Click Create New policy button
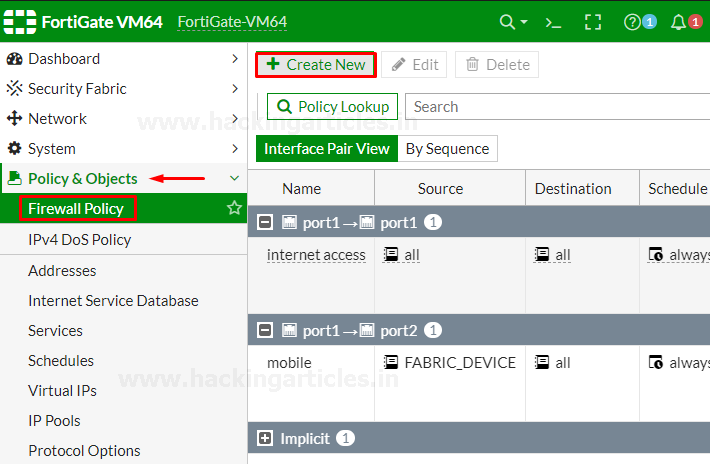Image resolution: width=710 pixels, height=464 pixels. pos(316,65)
